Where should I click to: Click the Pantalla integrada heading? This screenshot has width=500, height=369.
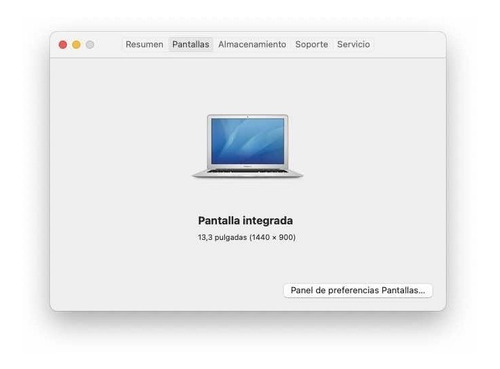coord(246,220)
